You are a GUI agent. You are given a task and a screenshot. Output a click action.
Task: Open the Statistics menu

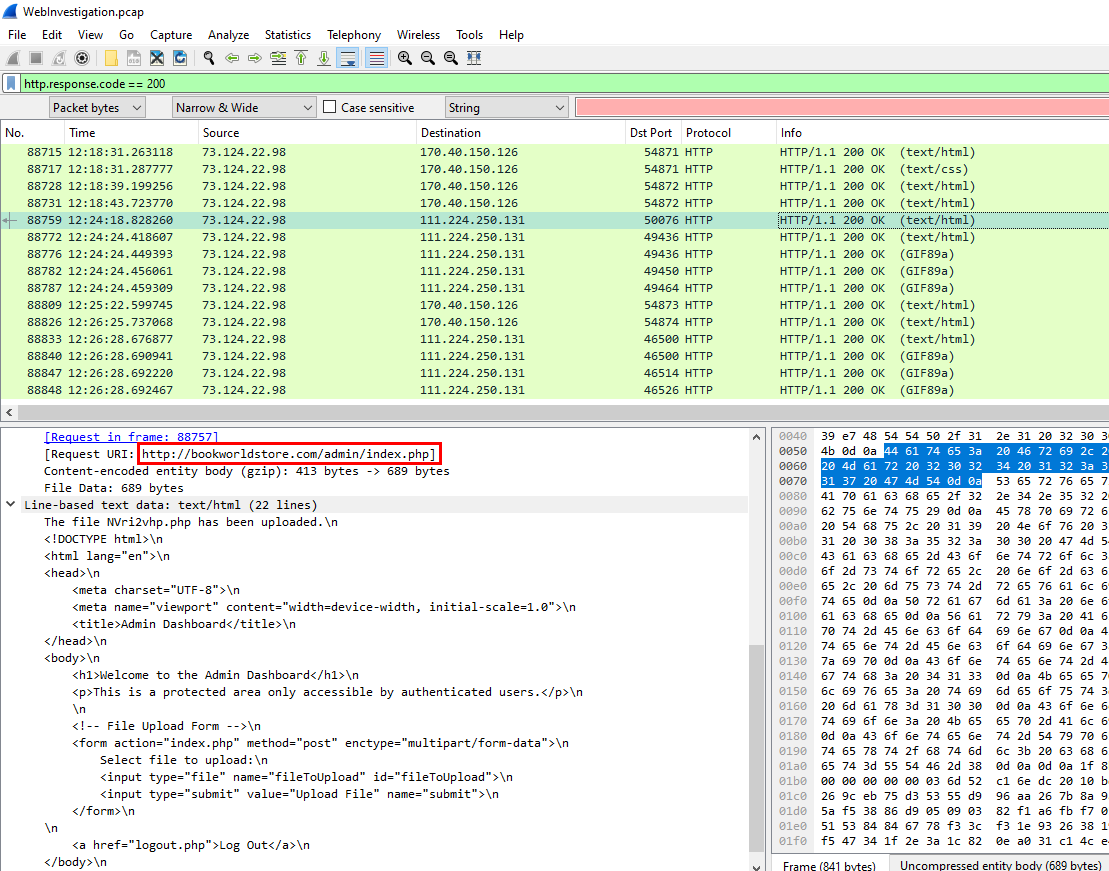(x=287, y=35)
